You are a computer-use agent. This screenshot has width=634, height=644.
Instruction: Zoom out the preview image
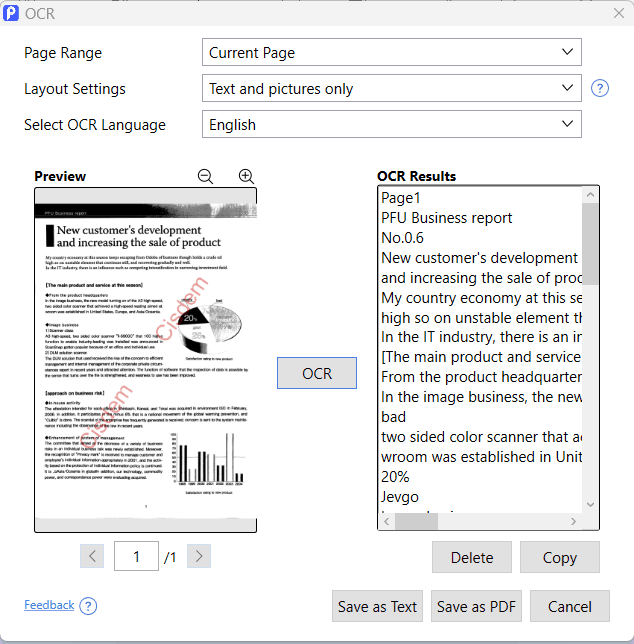coord(206,176)
